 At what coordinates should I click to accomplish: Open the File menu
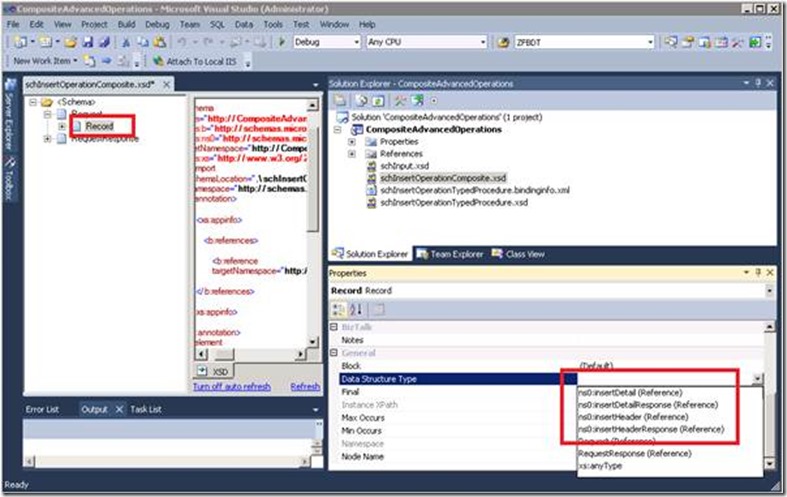pos(13,24)
